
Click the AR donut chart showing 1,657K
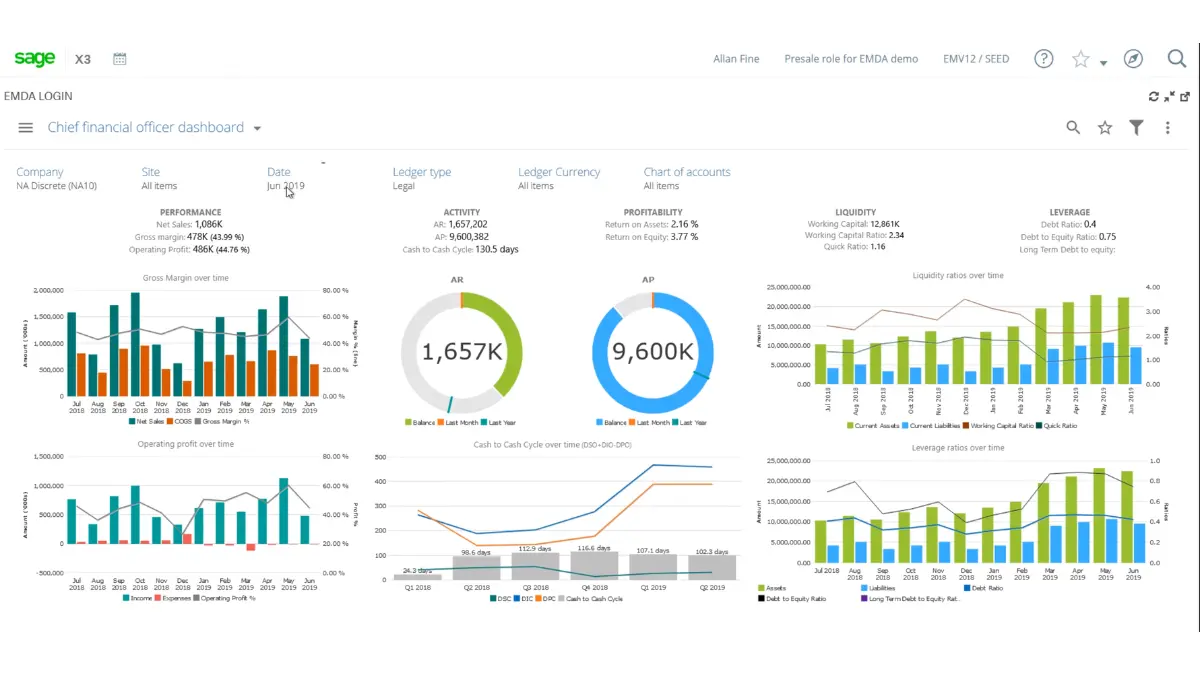tap(463, 352)
